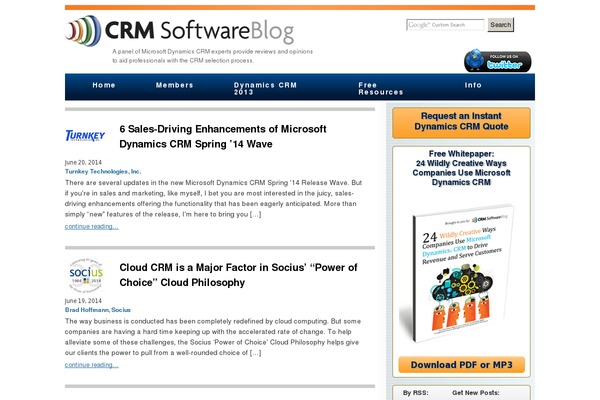Click the blog tagline about Microsoft Dynamics CRM experts
This screenshot has width=600, height=400.
212,56
